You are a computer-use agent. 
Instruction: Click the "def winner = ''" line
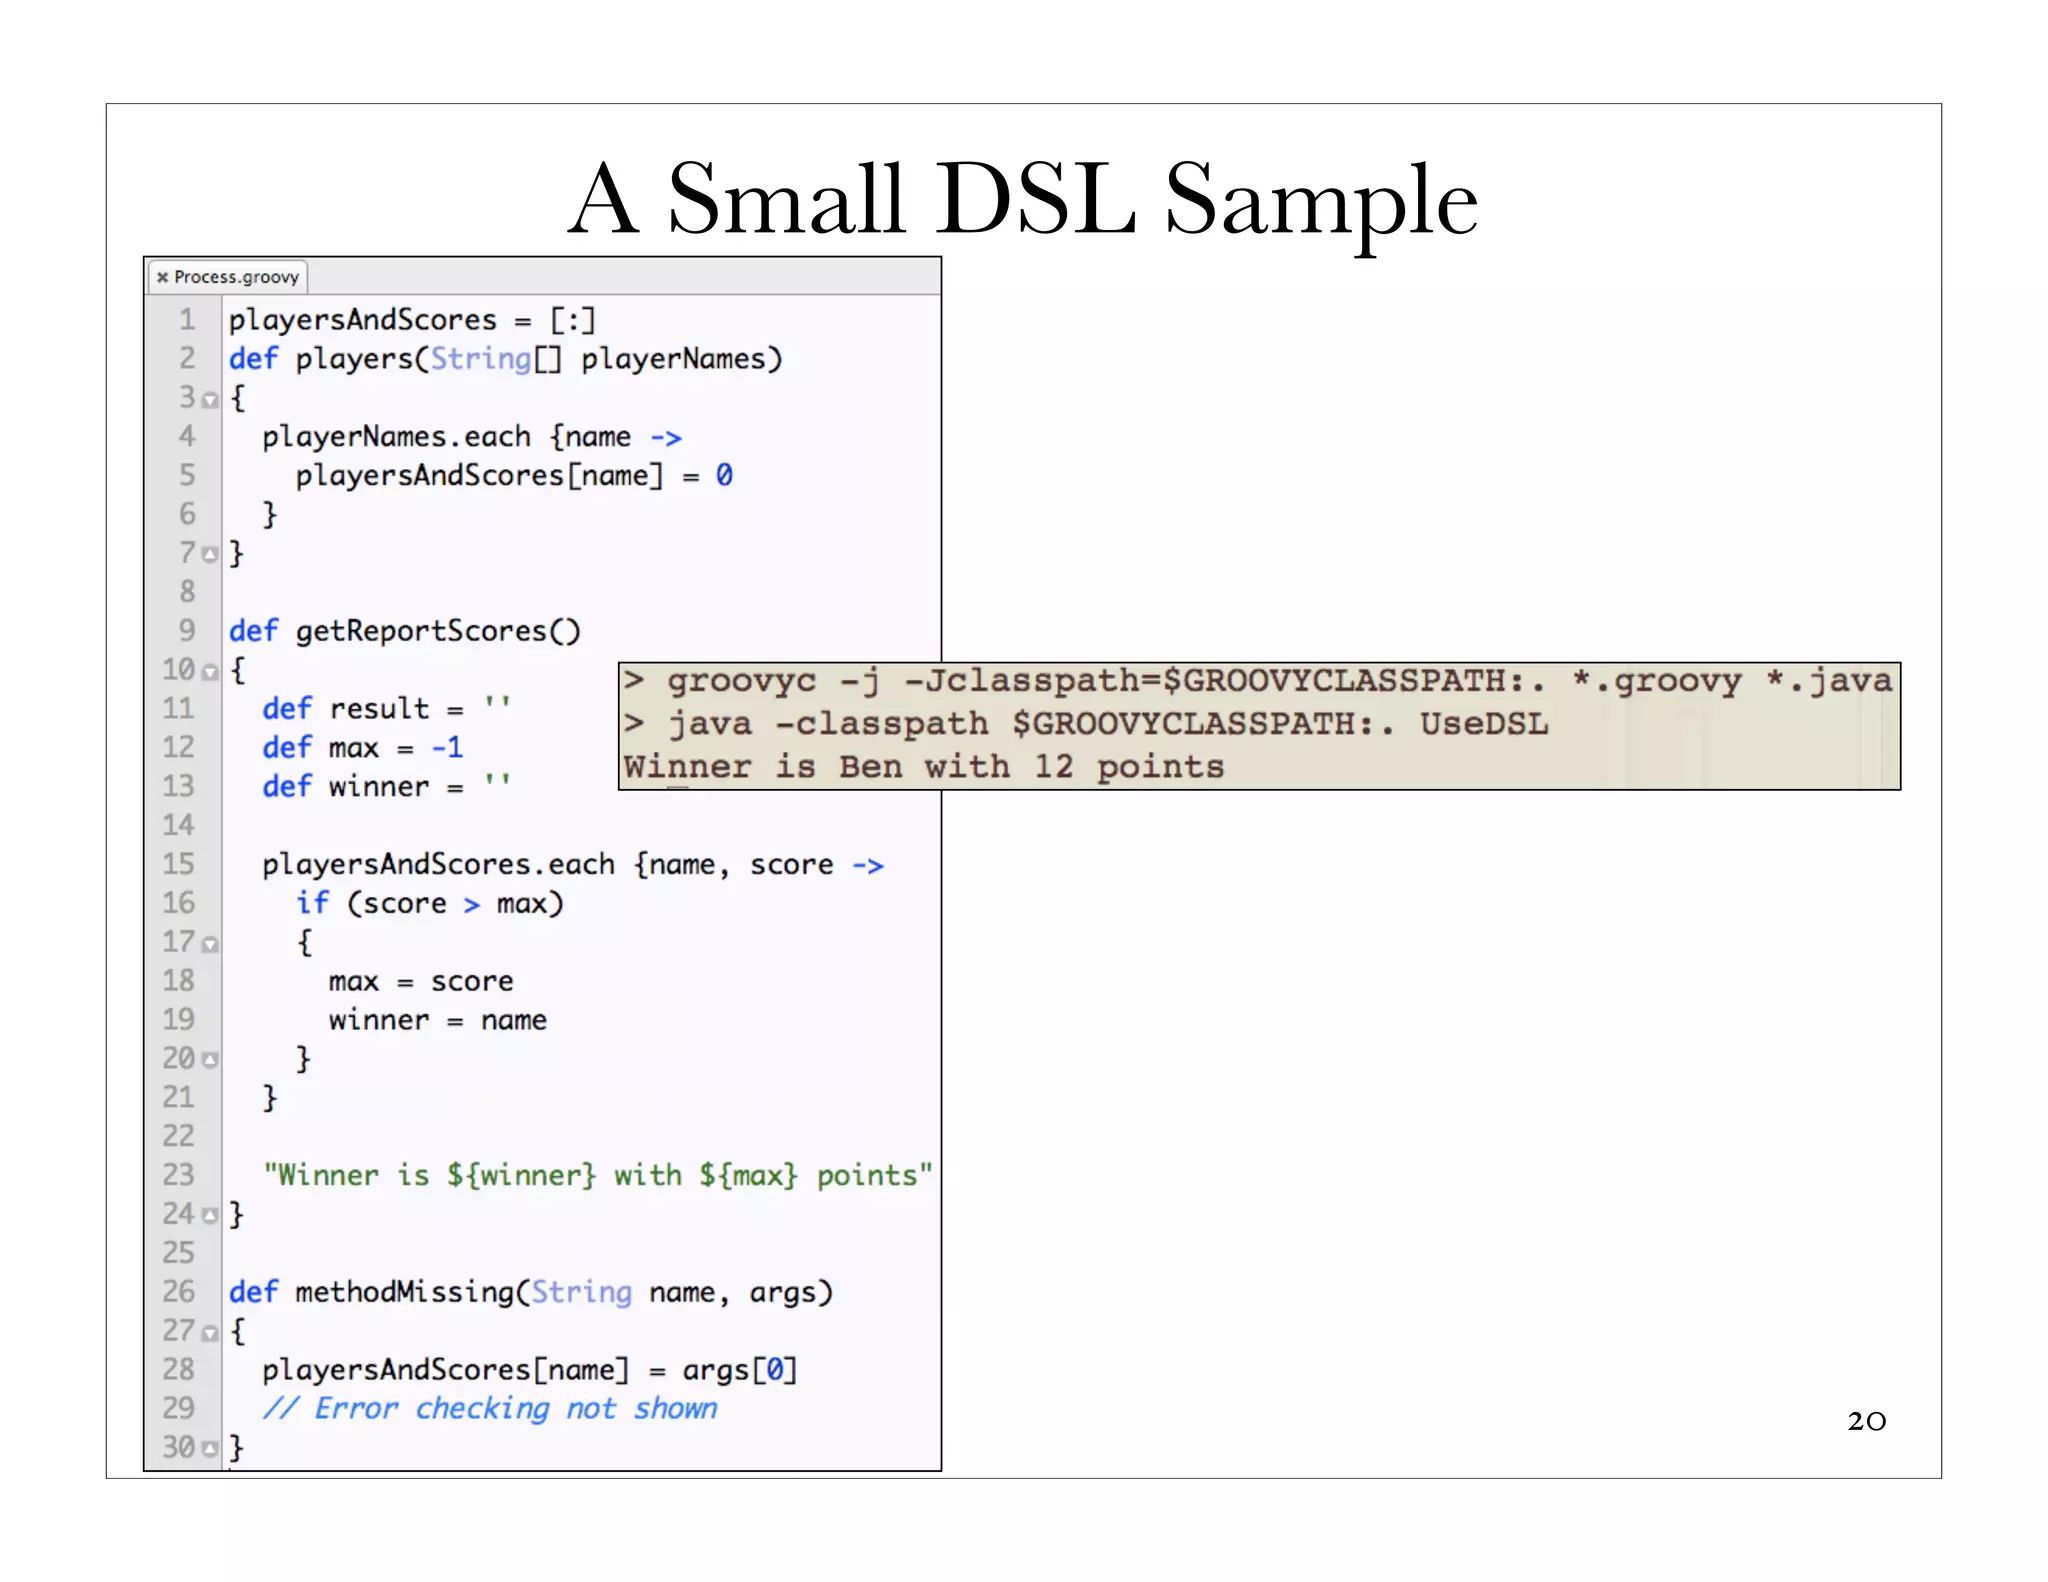[387, 787]
